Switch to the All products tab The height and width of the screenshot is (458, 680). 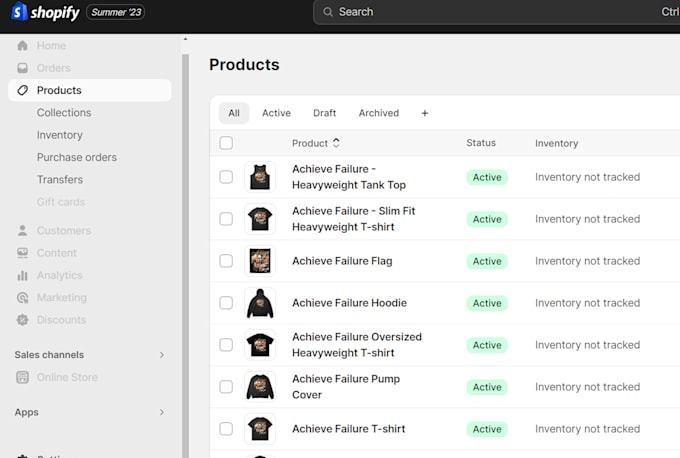[x=234, y=113]
